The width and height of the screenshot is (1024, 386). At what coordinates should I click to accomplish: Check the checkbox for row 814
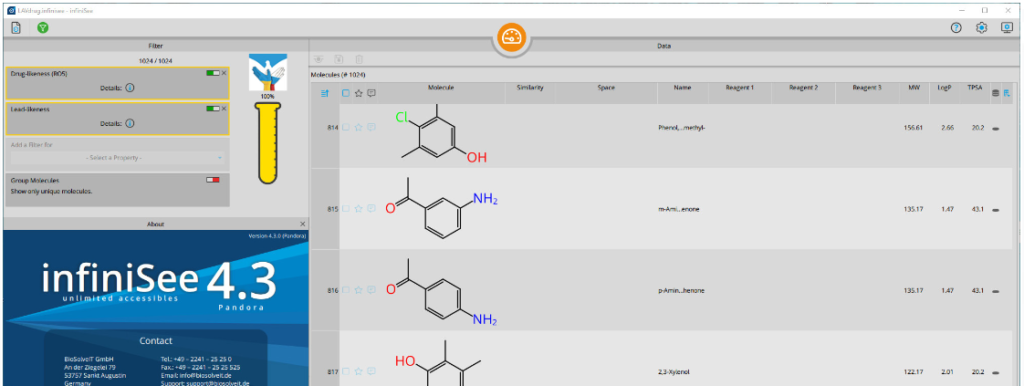346,127
